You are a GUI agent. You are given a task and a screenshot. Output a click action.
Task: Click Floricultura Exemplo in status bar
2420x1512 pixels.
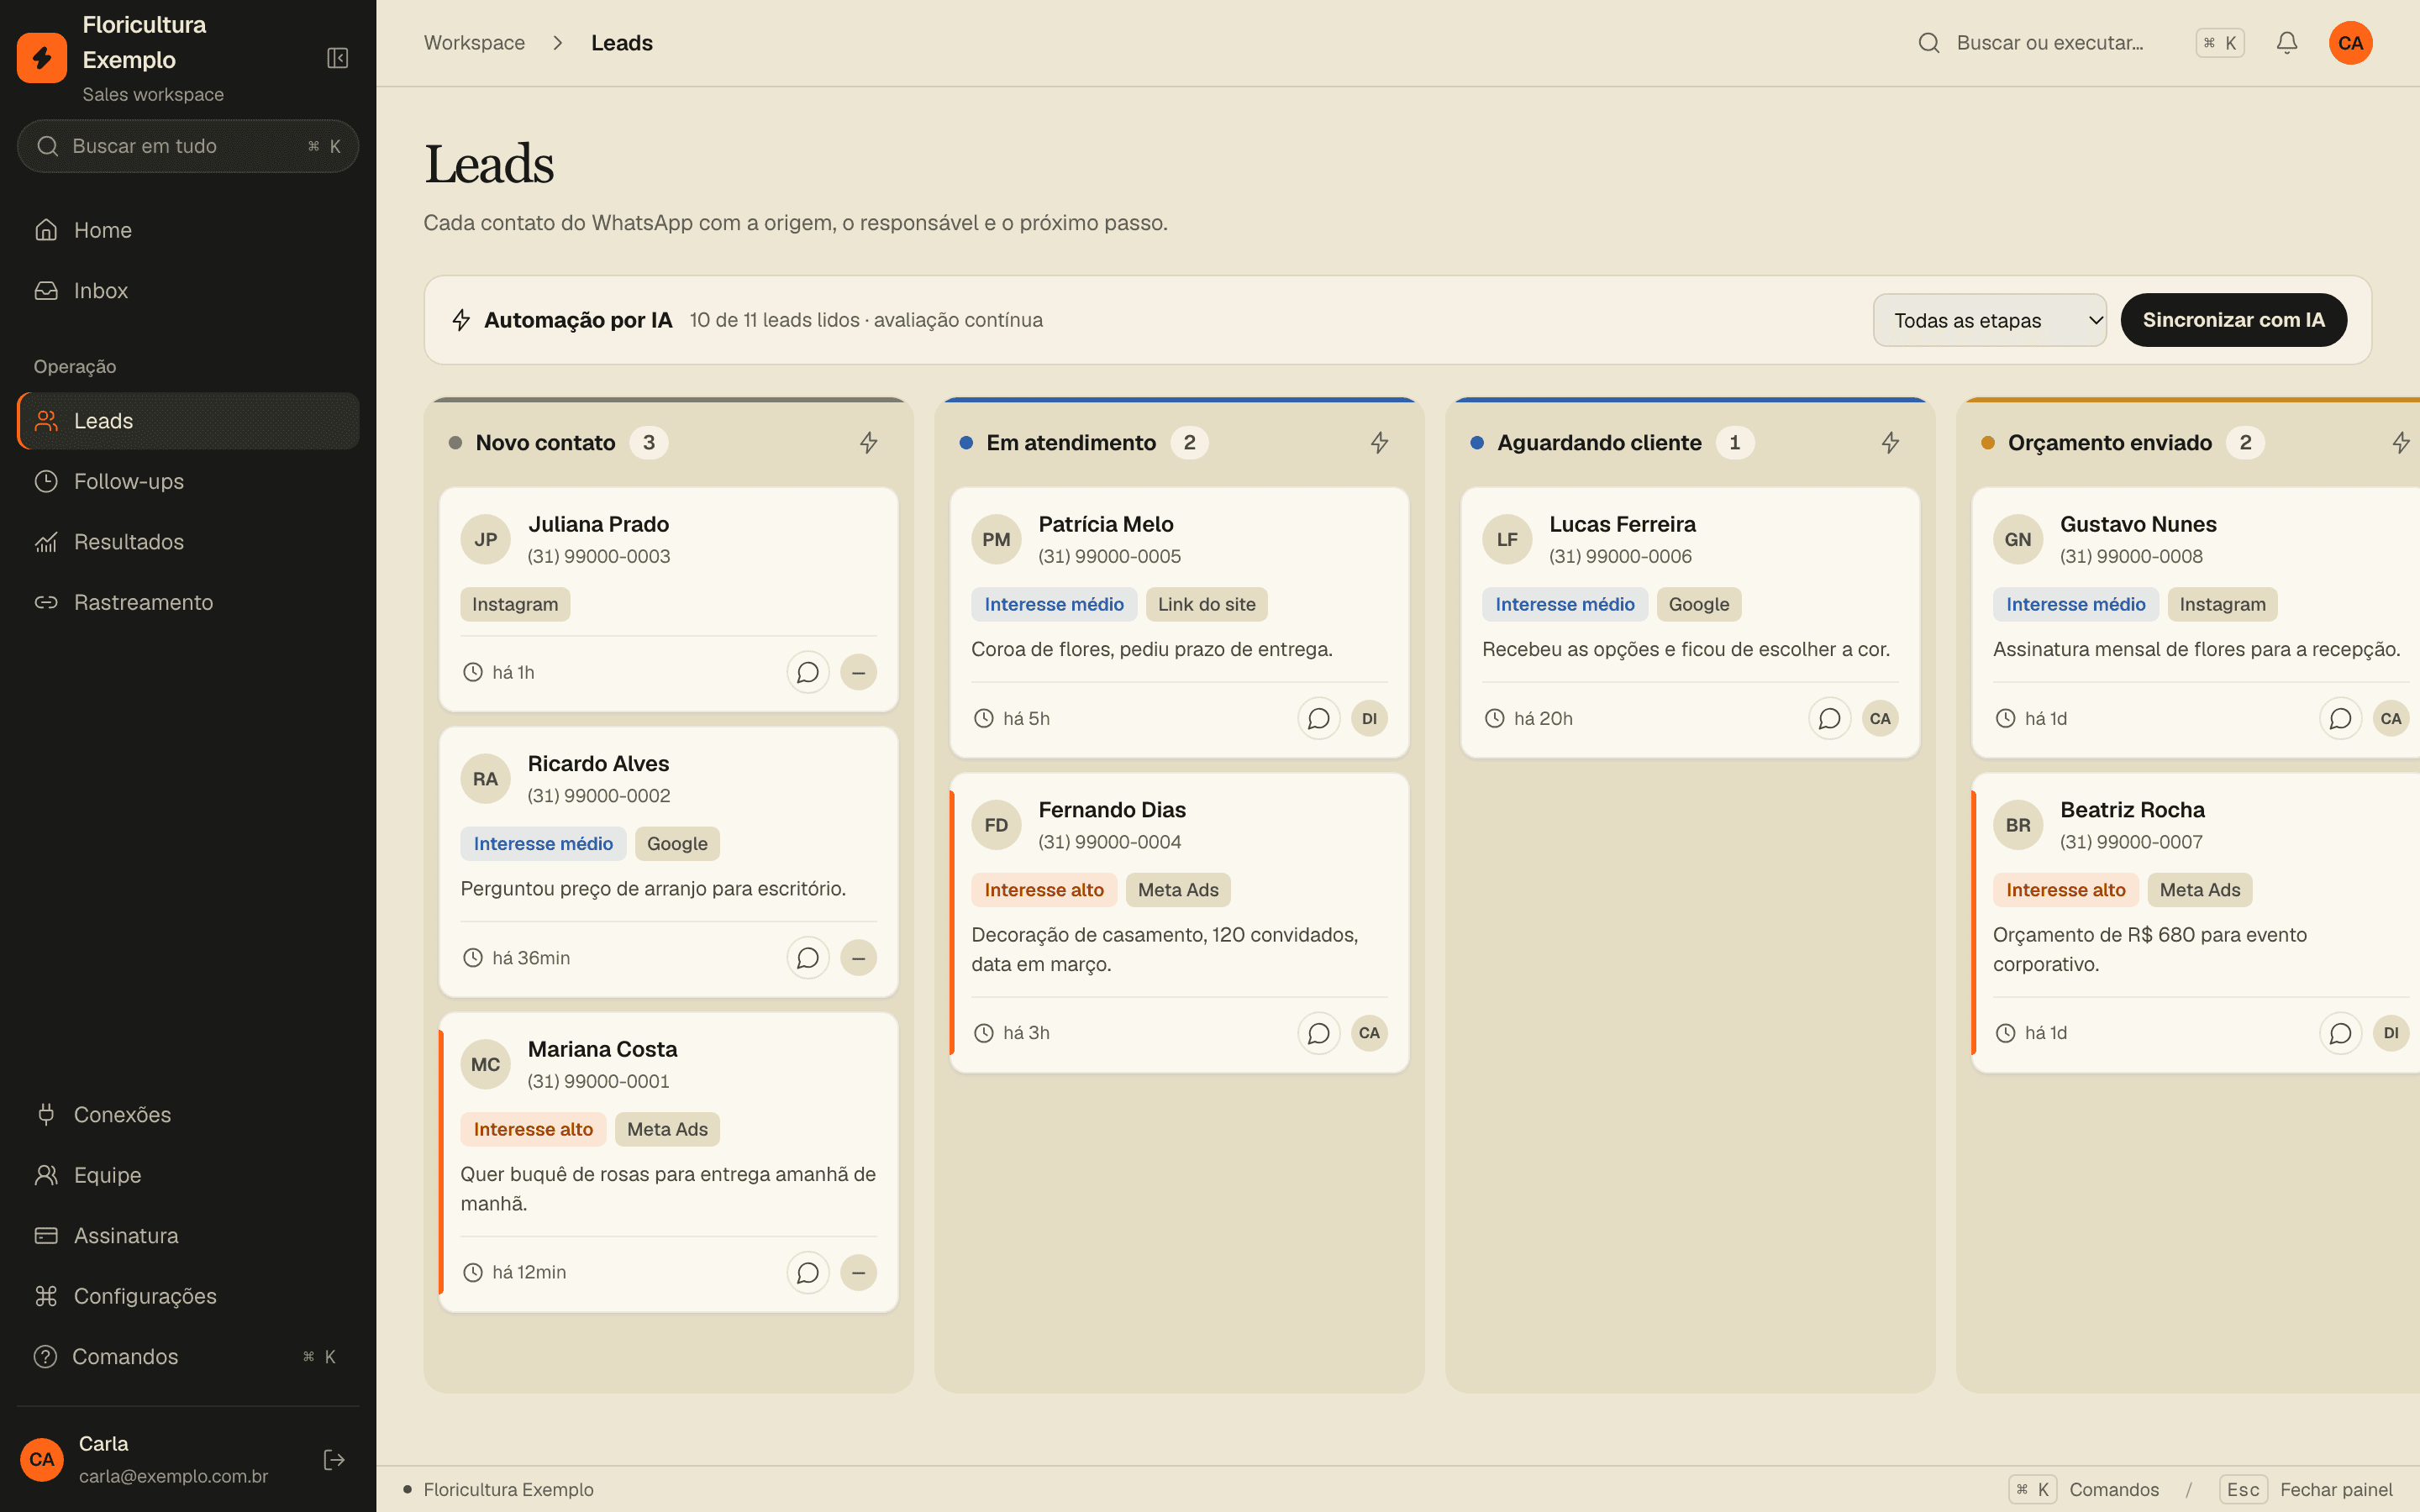(508, 1490)
